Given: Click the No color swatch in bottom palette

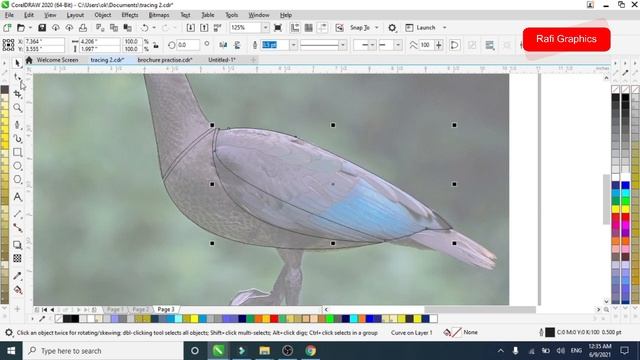Looking at the screenshot, I should (x=59, y=318).
